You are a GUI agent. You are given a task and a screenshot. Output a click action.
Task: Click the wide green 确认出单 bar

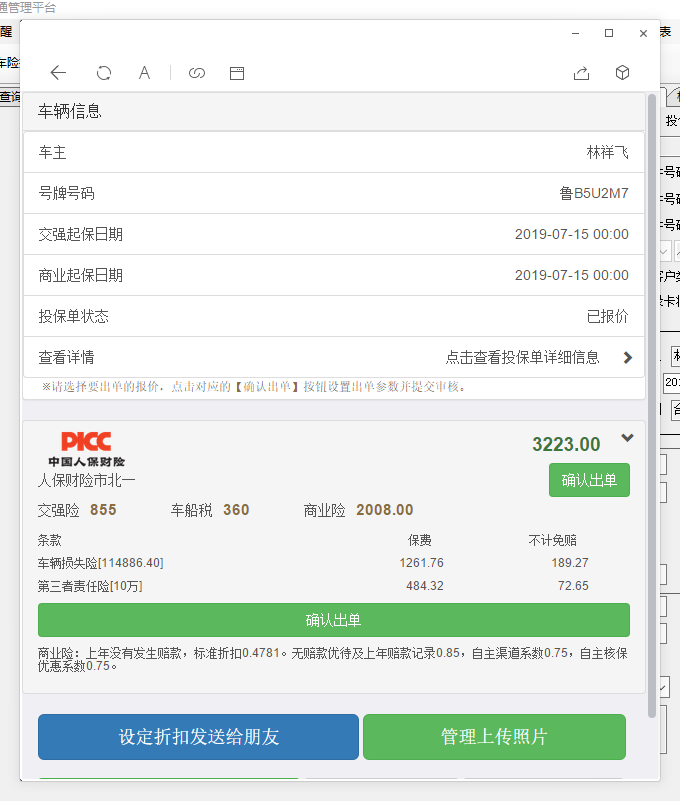334,620
